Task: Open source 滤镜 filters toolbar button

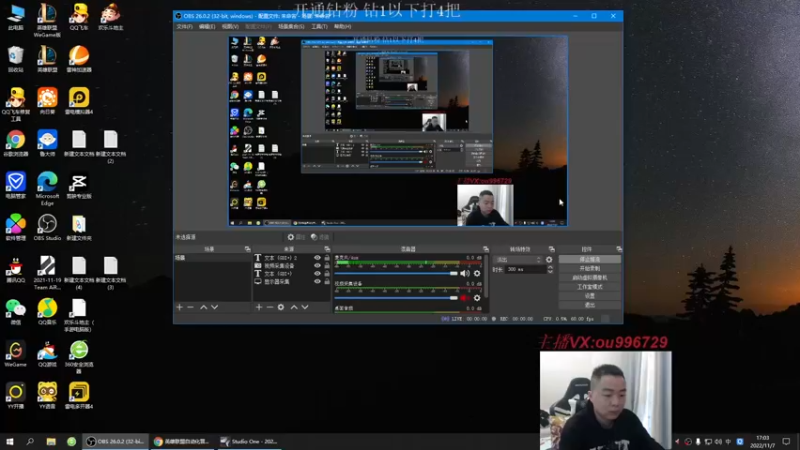Action: [320, 237]
